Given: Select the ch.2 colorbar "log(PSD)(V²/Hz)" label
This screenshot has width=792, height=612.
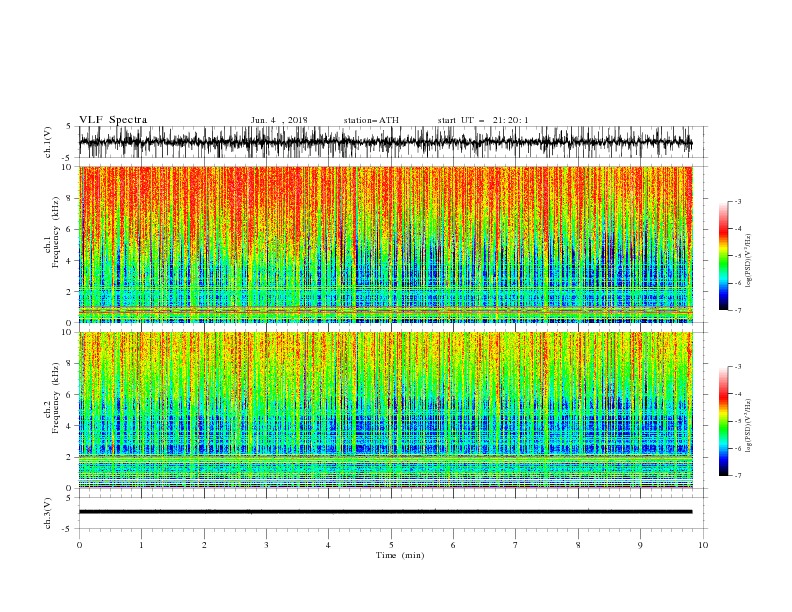Looking at the screenshot, I should pyautogui.click(x=748, y=425).
